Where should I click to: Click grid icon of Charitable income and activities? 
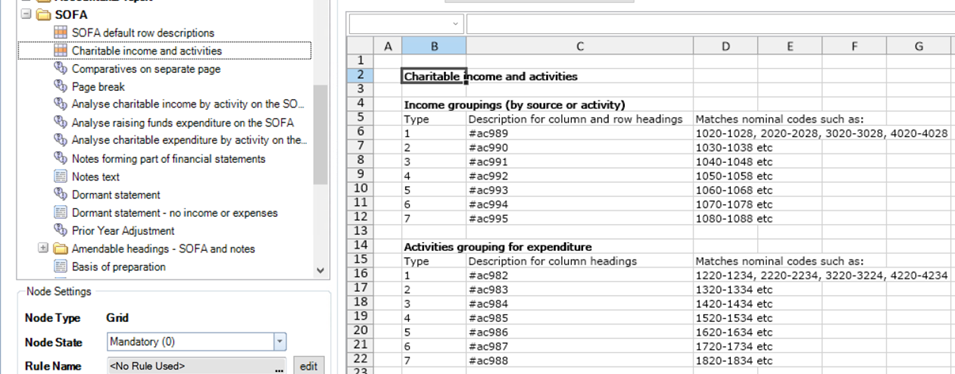(x=60, y=51)
